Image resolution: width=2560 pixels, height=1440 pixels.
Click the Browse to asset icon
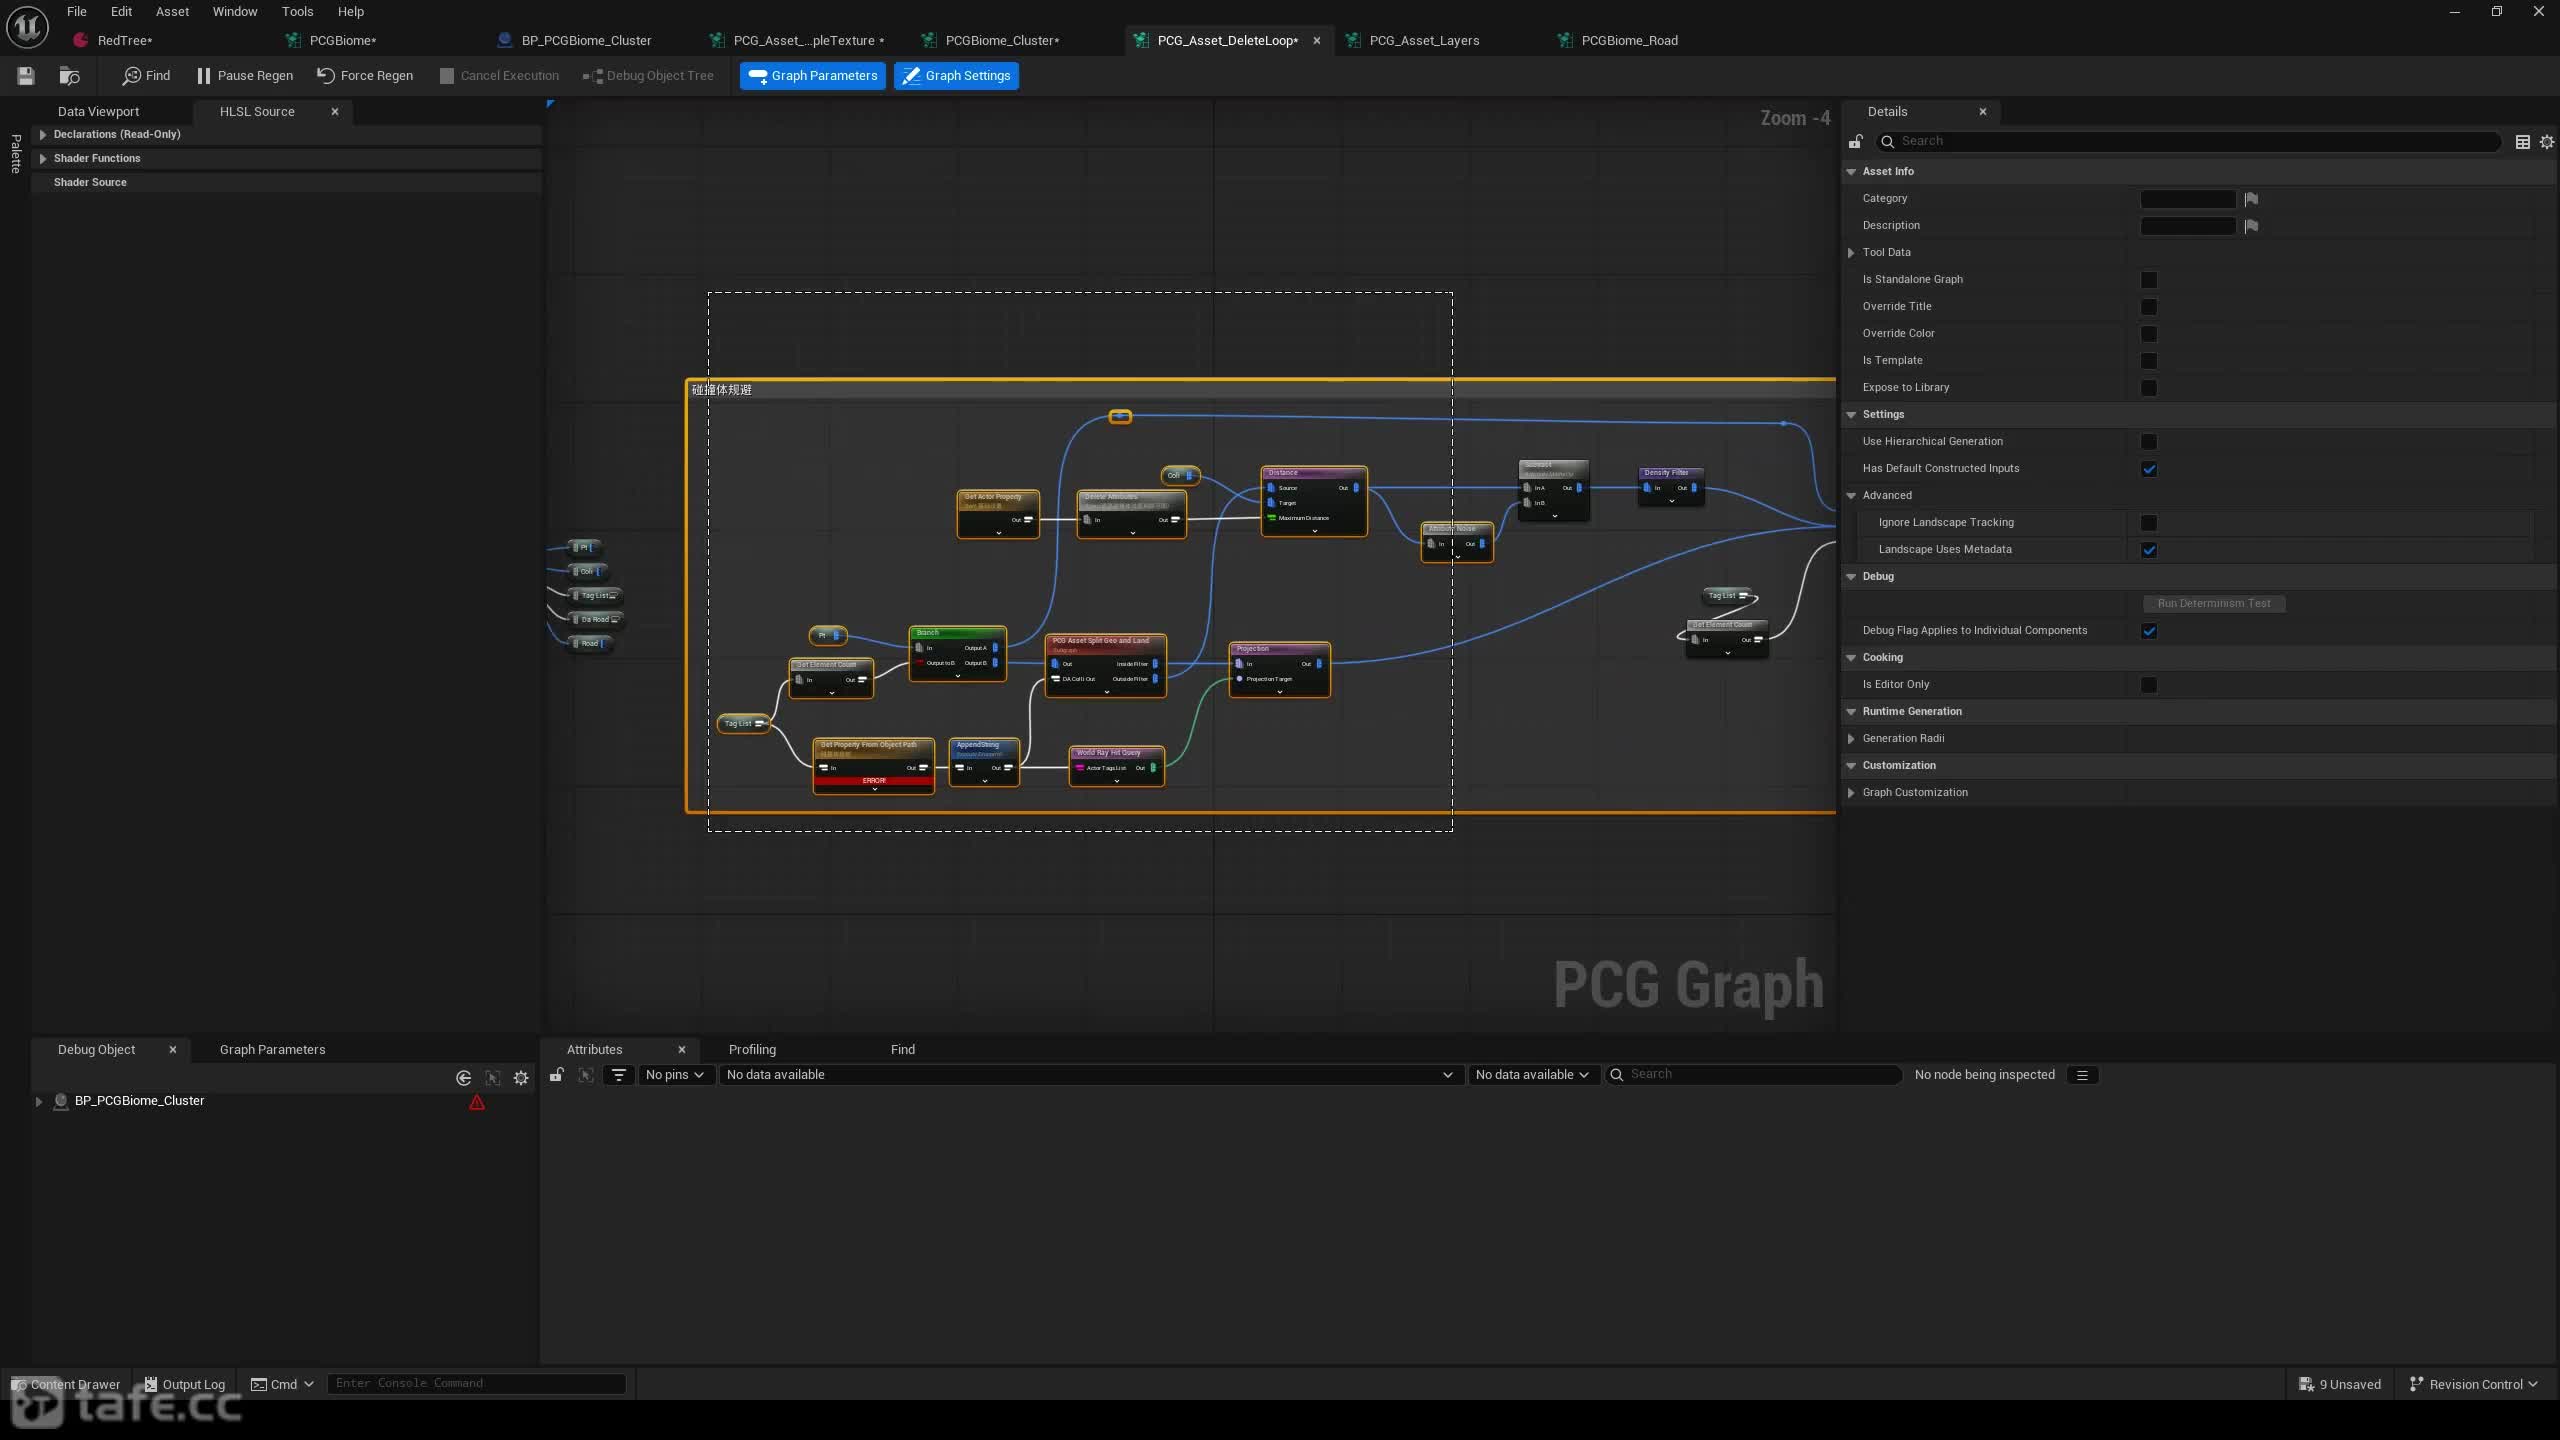(x=69, y=76)
